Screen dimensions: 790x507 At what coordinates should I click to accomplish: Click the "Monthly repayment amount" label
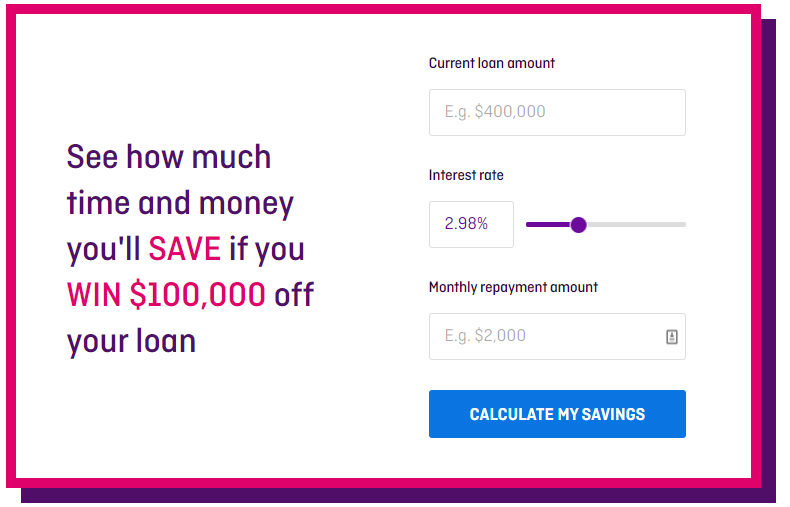513,287
